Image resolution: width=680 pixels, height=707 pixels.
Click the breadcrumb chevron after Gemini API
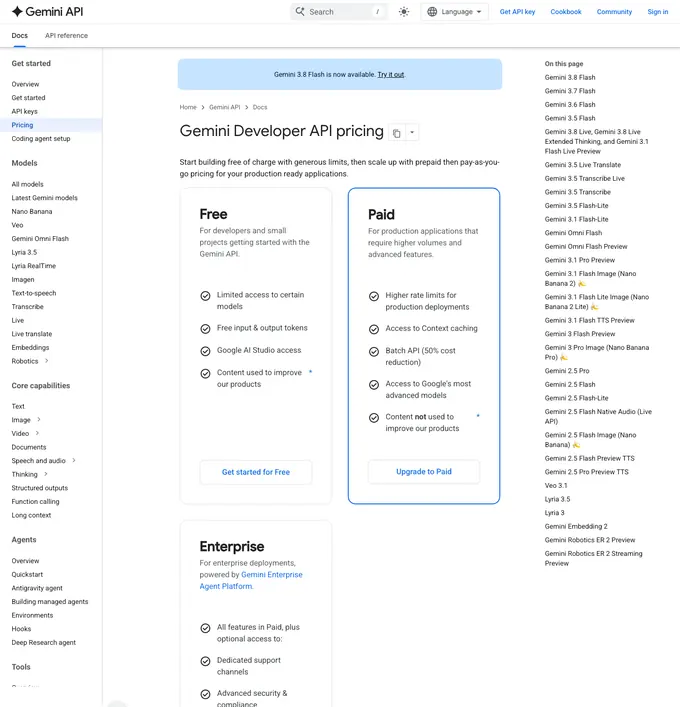[x=247, y=107]
